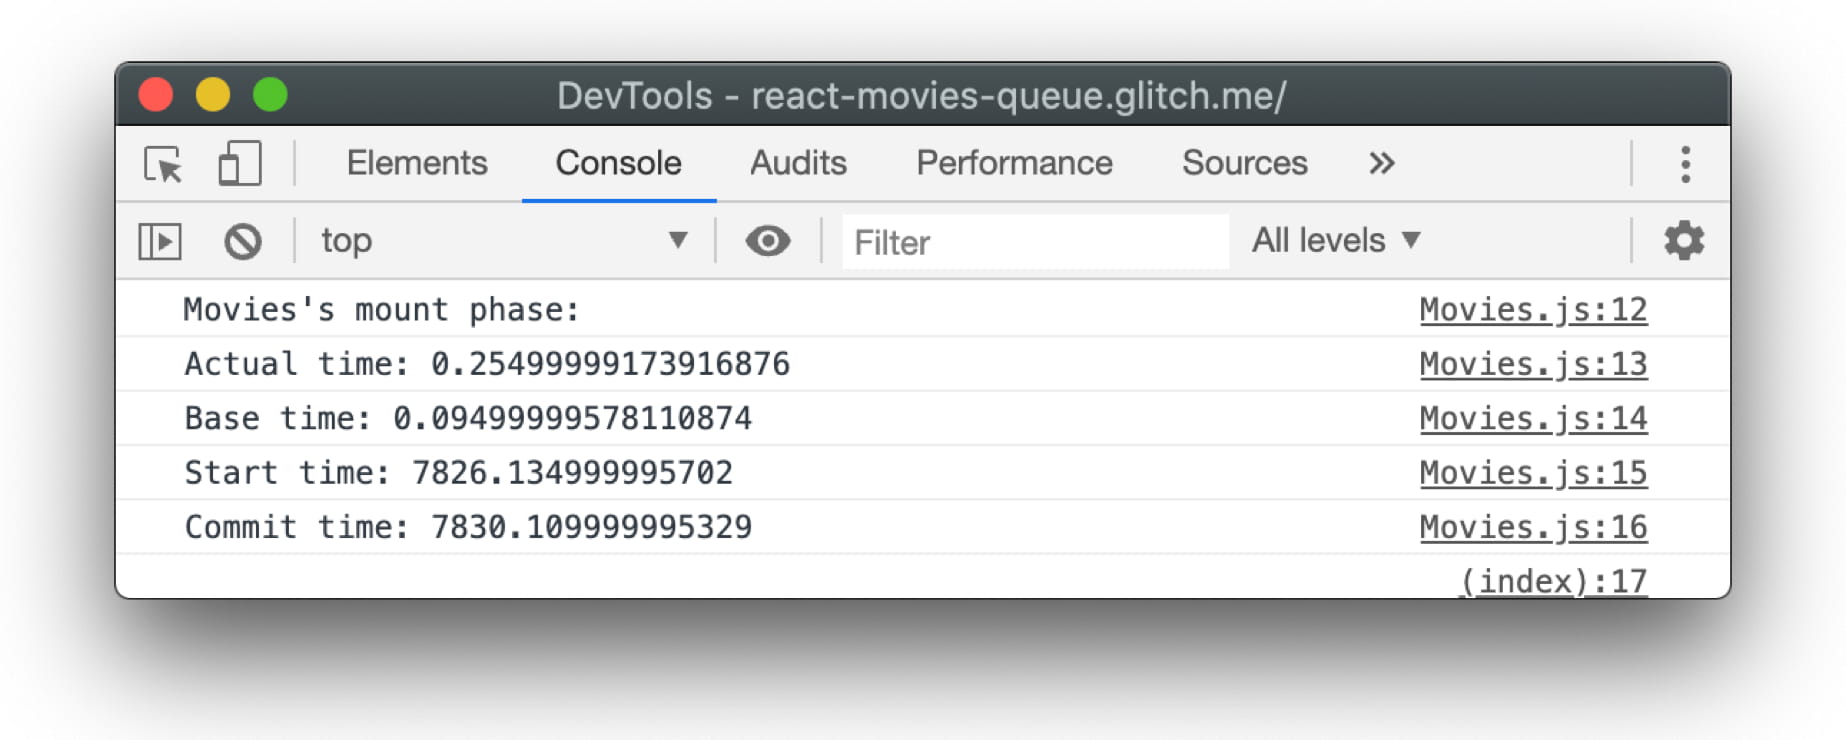Clear the console with the ban icon
Screen dimensions: 1846x740
click(242, 241)
